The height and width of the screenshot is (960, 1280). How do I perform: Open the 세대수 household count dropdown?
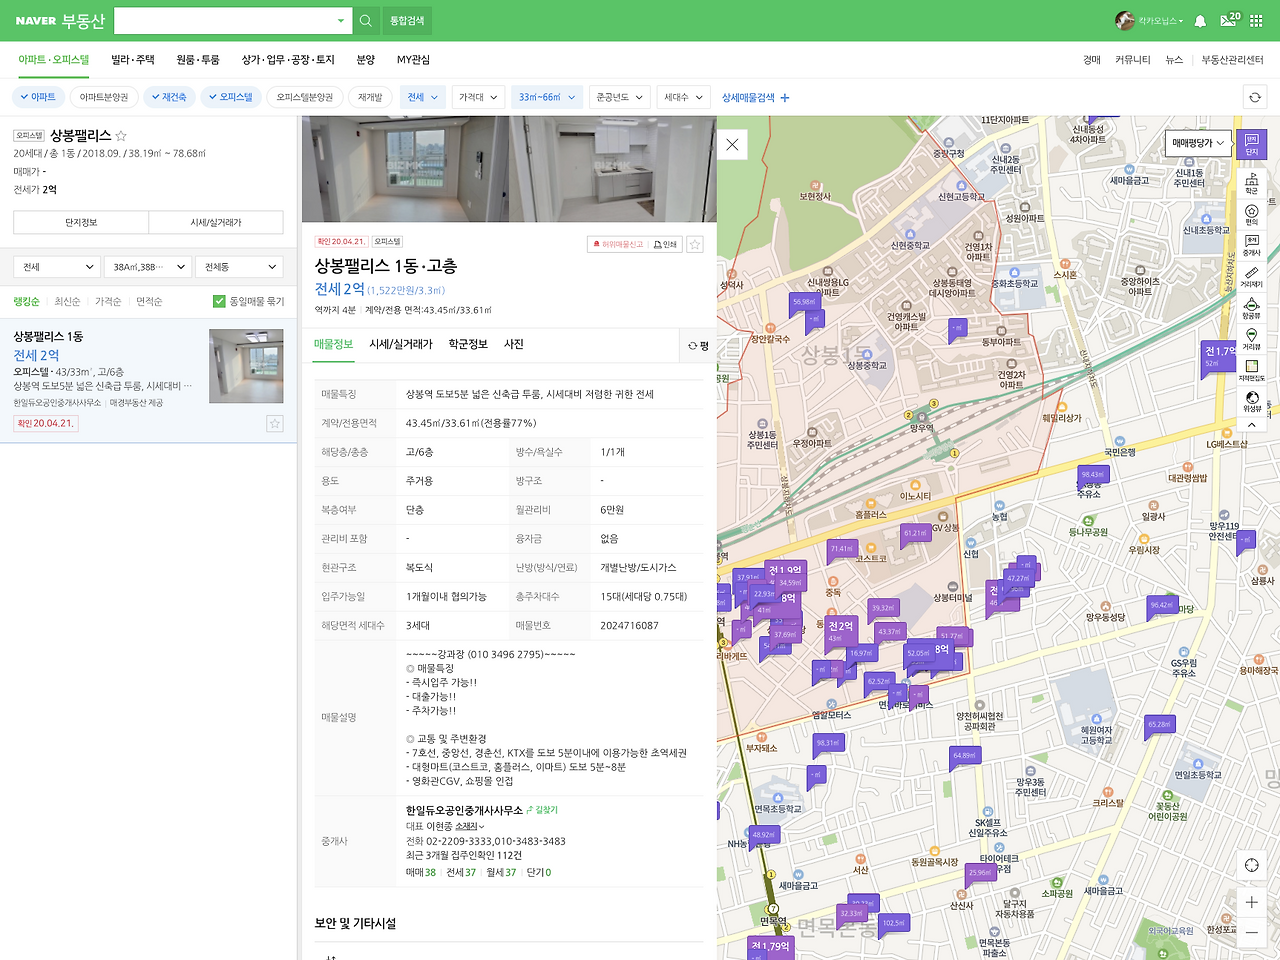684,97
